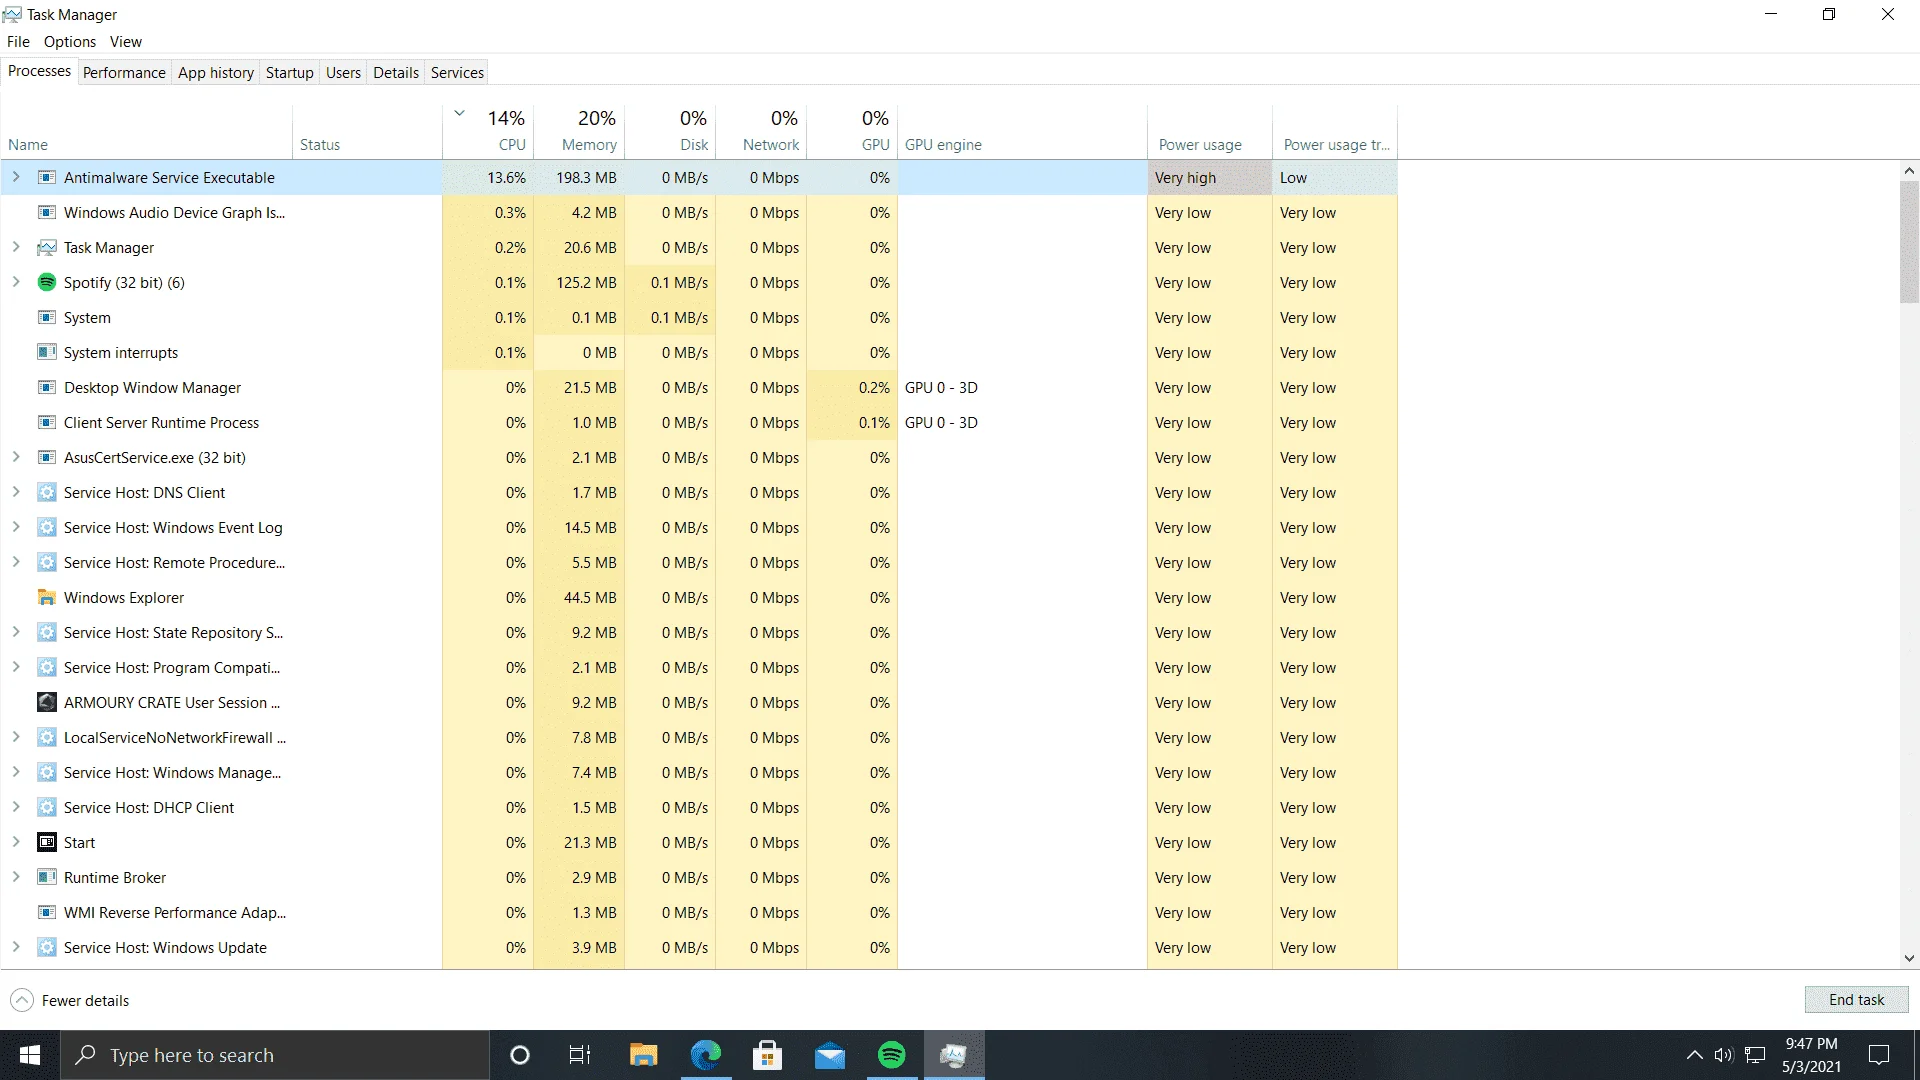The image size is (1920, 1080).
Task: Select the Client Server Runtime Process row
Action: (699, 423)
